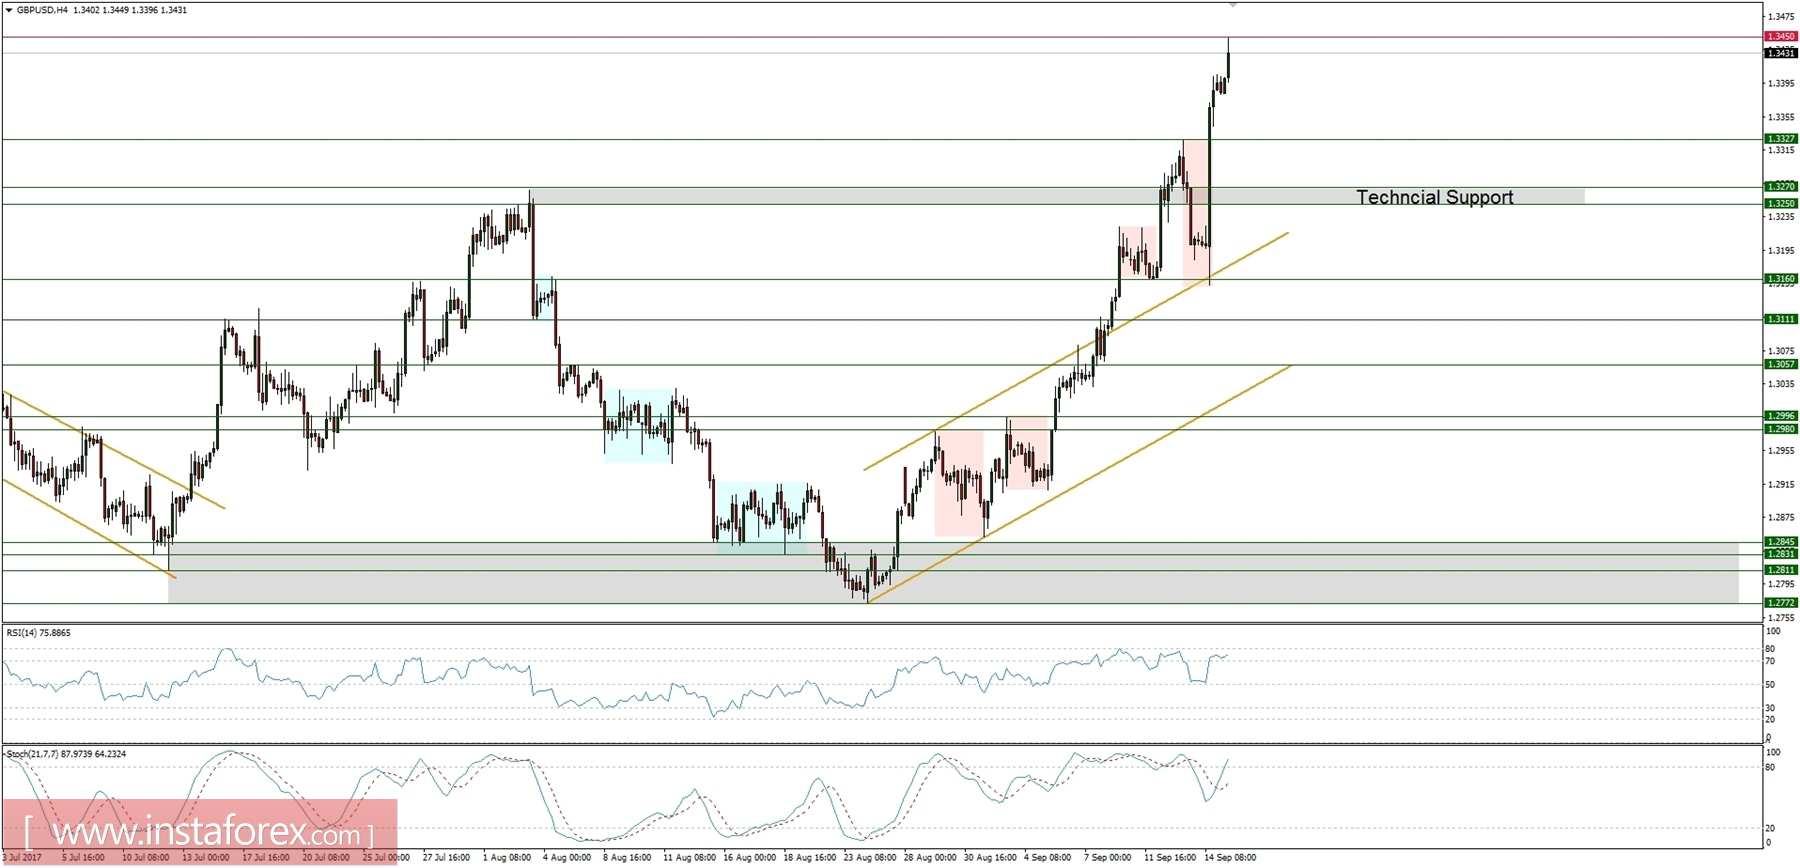Select the pink rectangle near 28 Aug candles
1800x868 pixels.
point(959,484)
